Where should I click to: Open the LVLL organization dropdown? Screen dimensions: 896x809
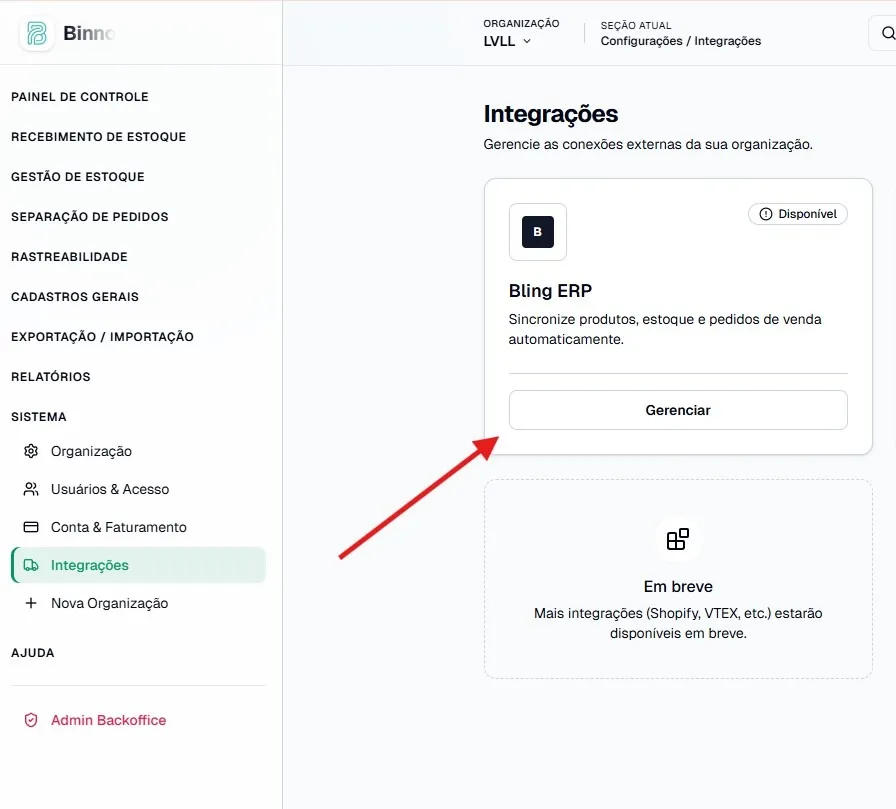[x=506, y=42]
